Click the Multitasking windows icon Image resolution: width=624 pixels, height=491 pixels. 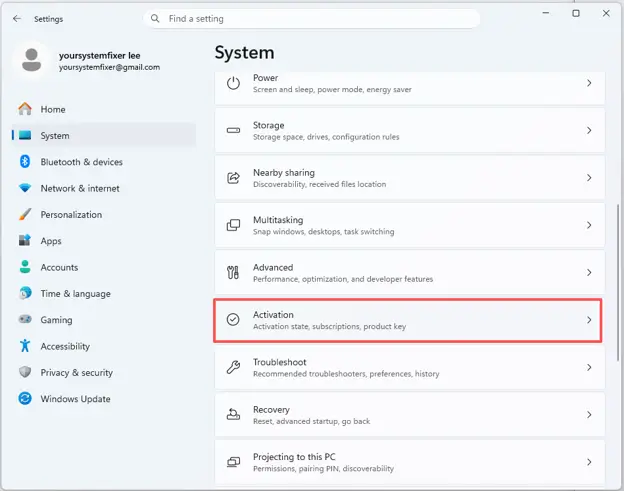[x=233, y=225]
